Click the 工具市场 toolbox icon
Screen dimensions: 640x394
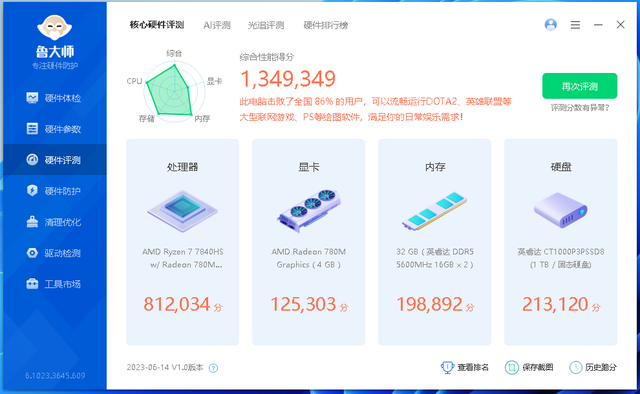[32, 283]
